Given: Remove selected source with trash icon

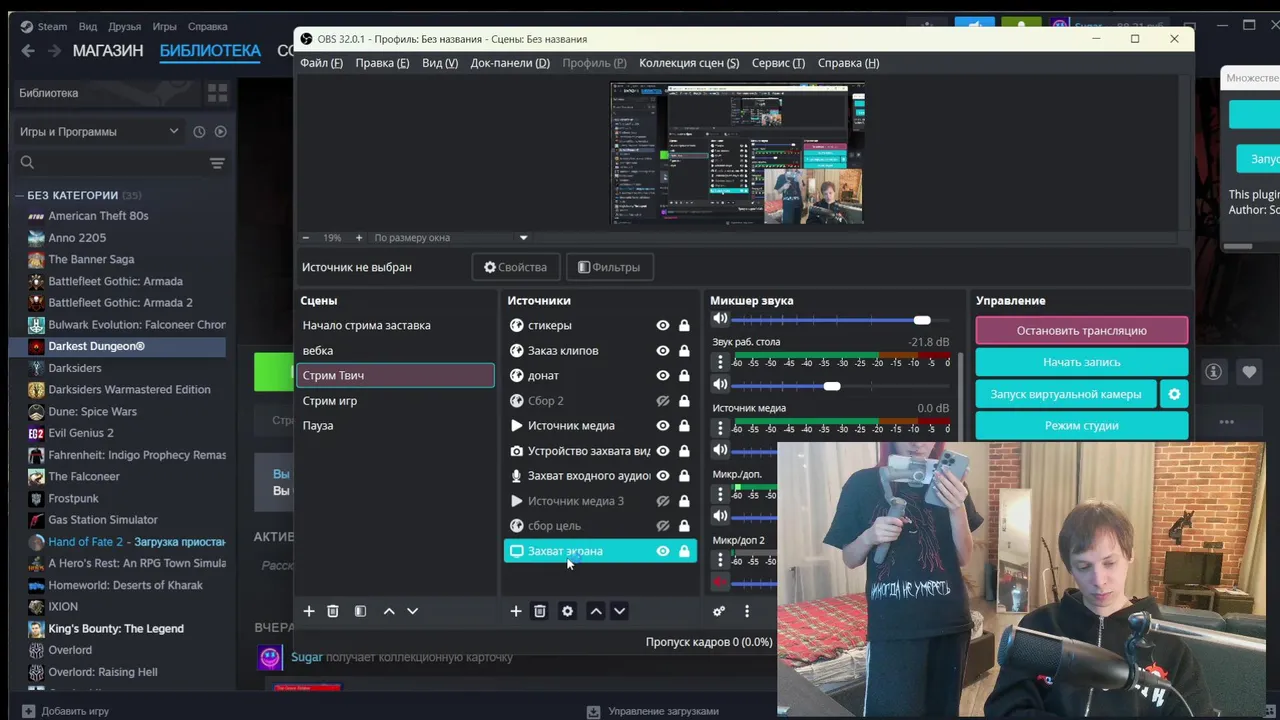Looking at the screenshot, I should coord(540,611).
